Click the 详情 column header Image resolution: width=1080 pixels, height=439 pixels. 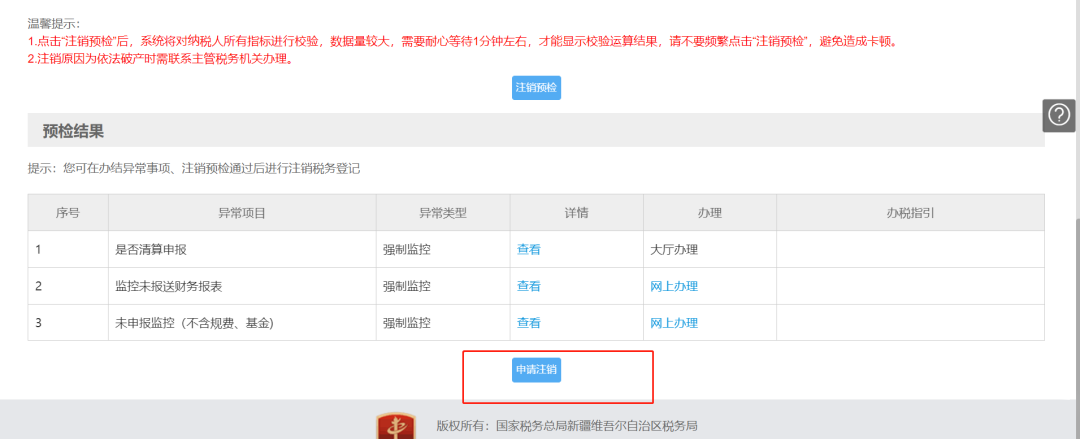(x=577, y=212)
